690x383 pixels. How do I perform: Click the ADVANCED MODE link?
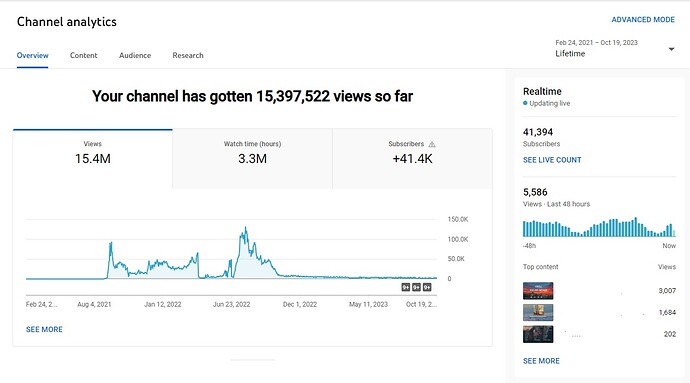pyautogui.click(x=643, y=20)
